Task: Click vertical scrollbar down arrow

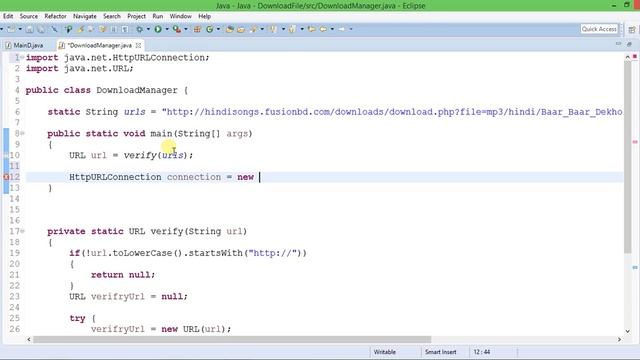Action: [x=628, y=331]
